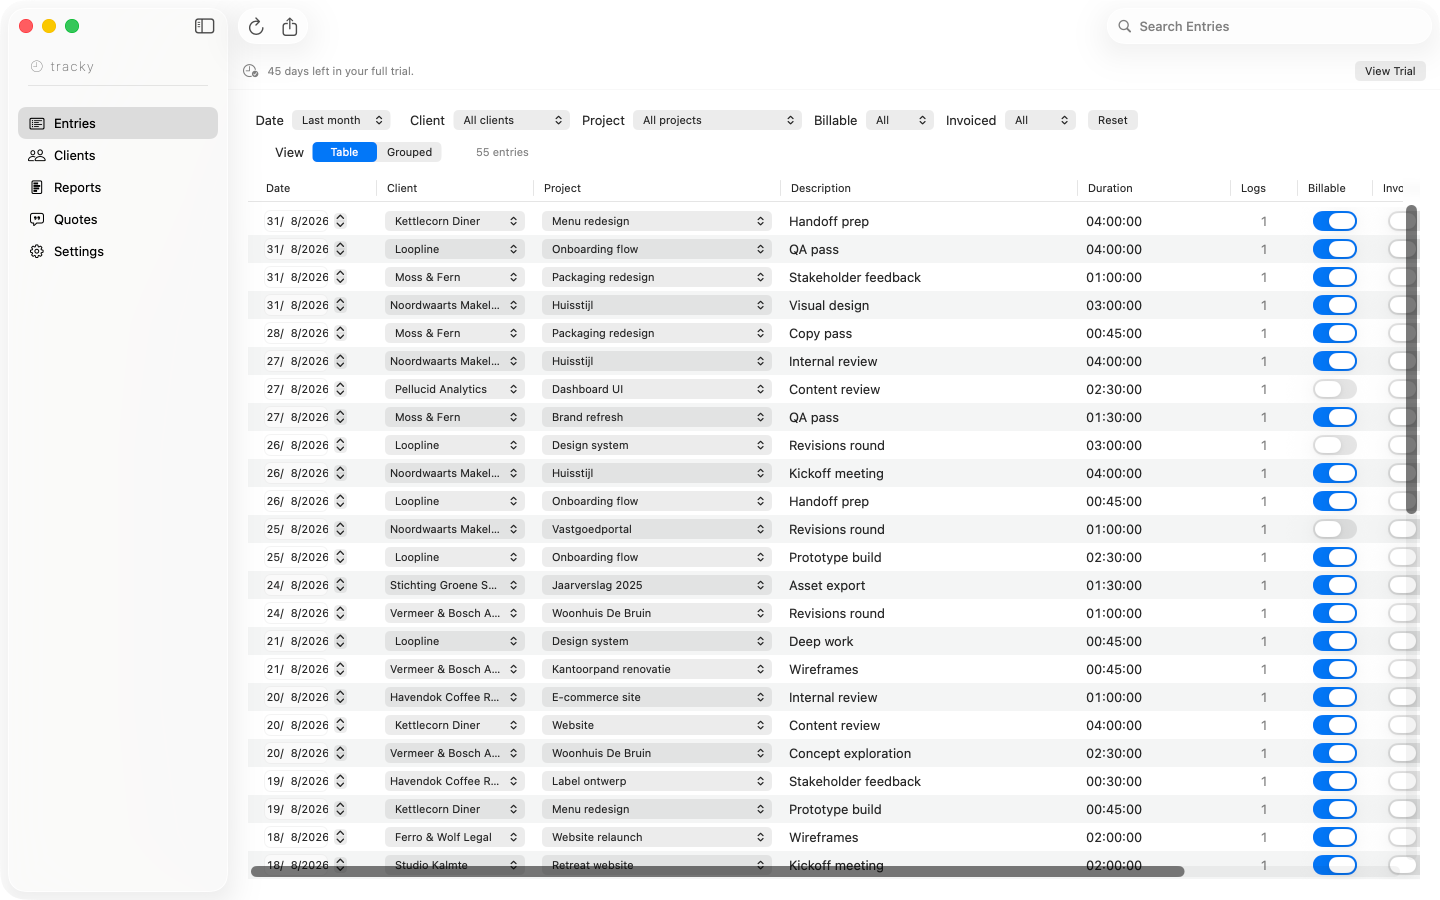The height and width of the screenshot is (900, 1440).
Task: Toggle billable for Deep work entry
Action: click(x=1335, y=642)
